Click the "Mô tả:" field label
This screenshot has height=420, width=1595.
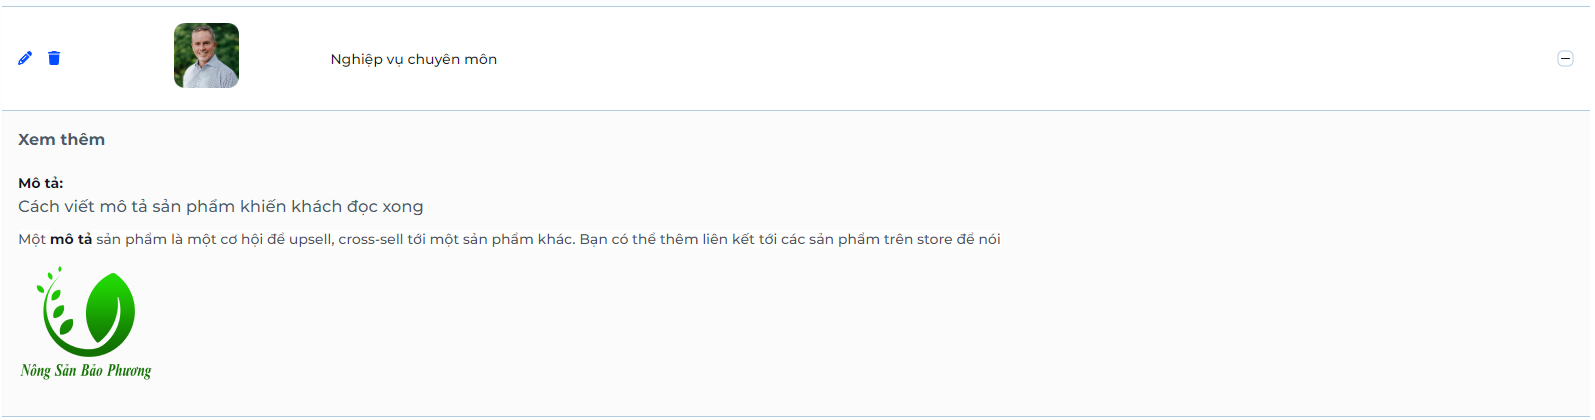click(x=41, y=183)
